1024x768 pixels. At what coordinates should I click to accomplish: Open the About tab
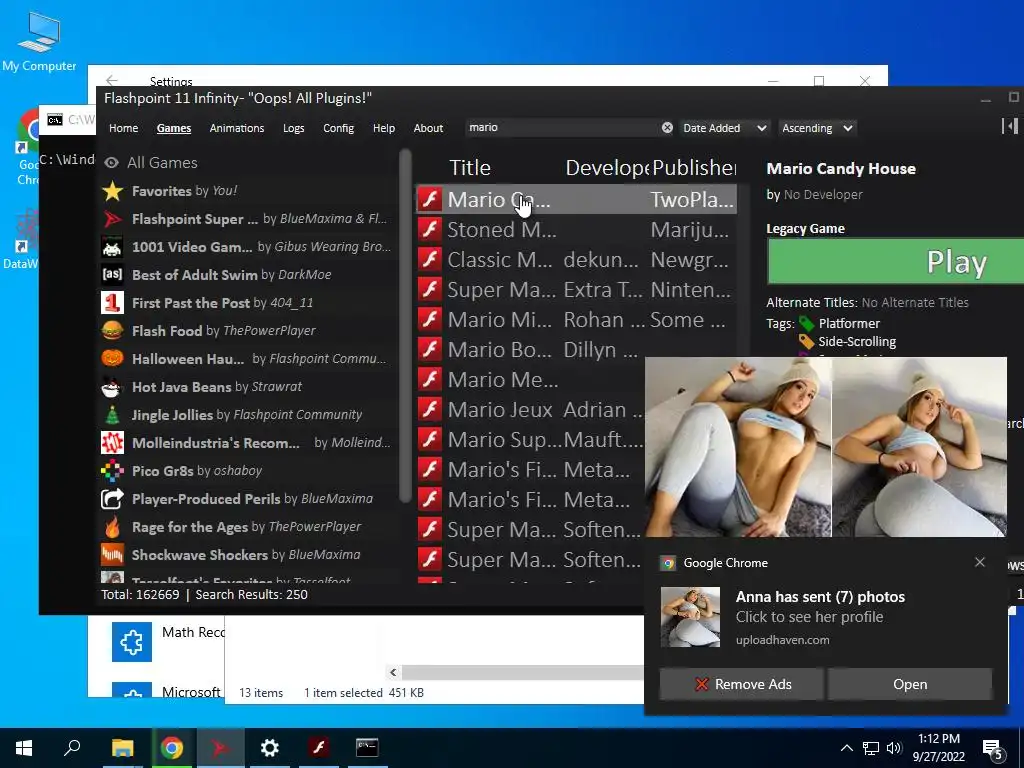click(428, 128)
